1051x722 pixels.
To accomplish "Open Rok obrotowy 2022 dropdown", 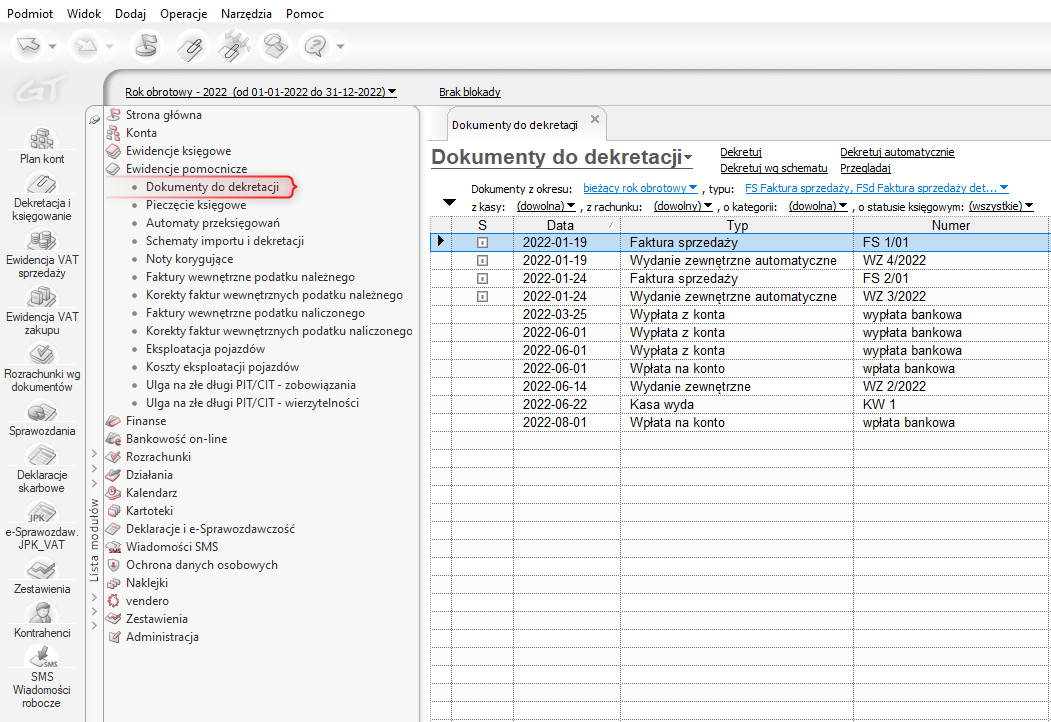I will [x=260, y=92].
